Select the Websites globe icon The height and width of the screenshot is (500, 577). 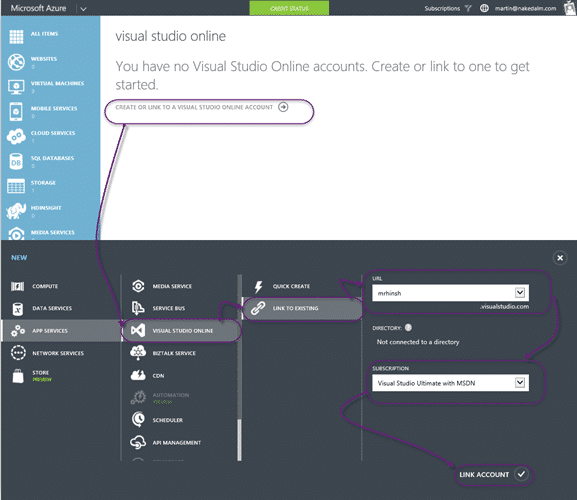click(16, 62)
